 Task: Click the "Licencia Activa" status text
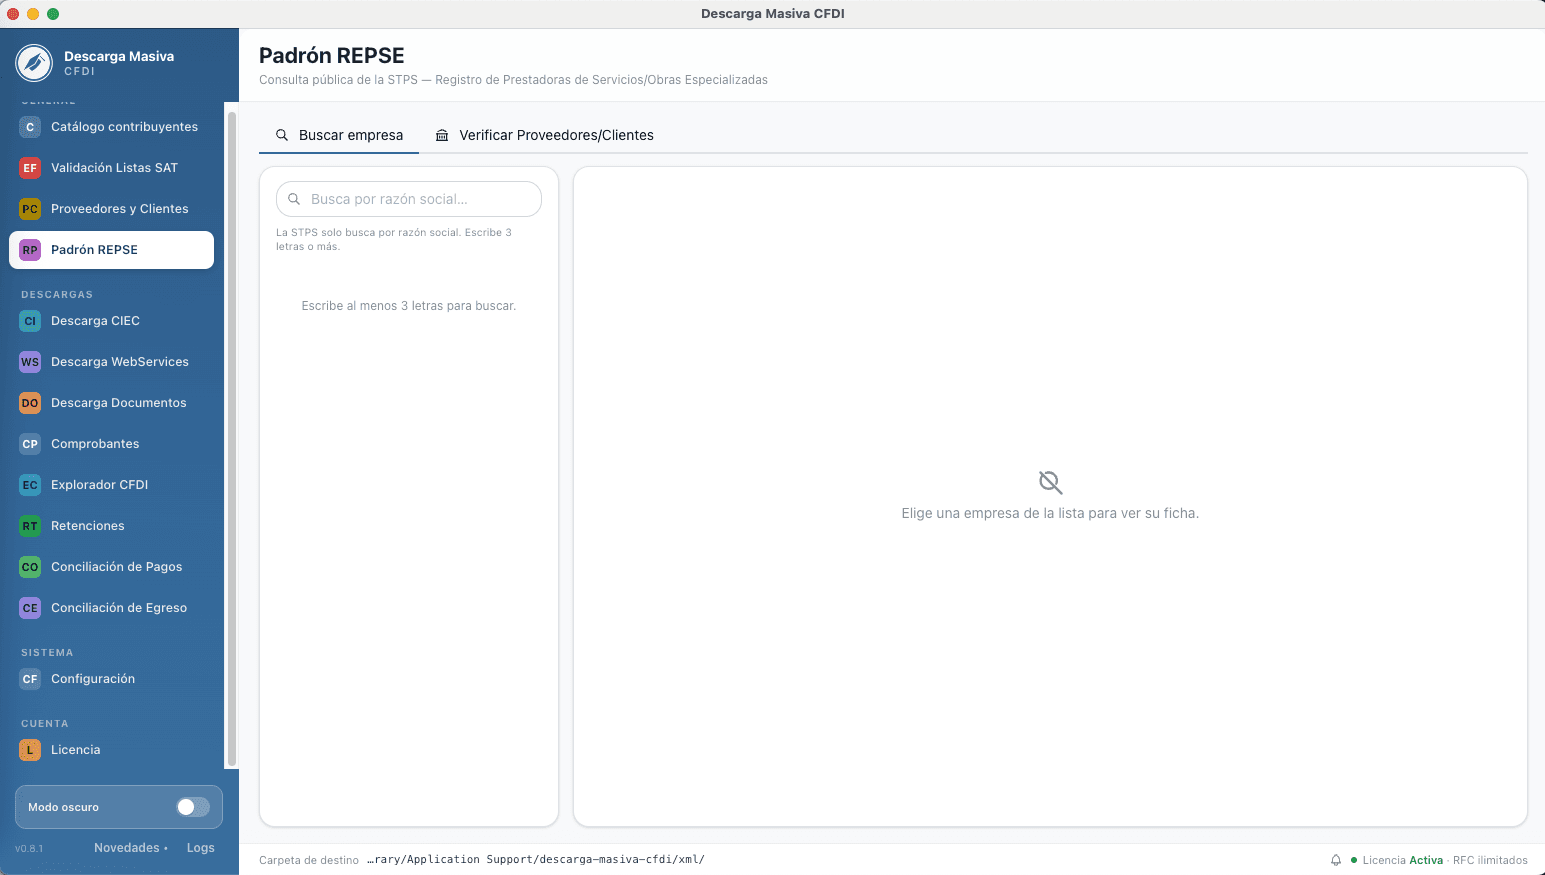pyautogui.click(x=1403, y=860)
